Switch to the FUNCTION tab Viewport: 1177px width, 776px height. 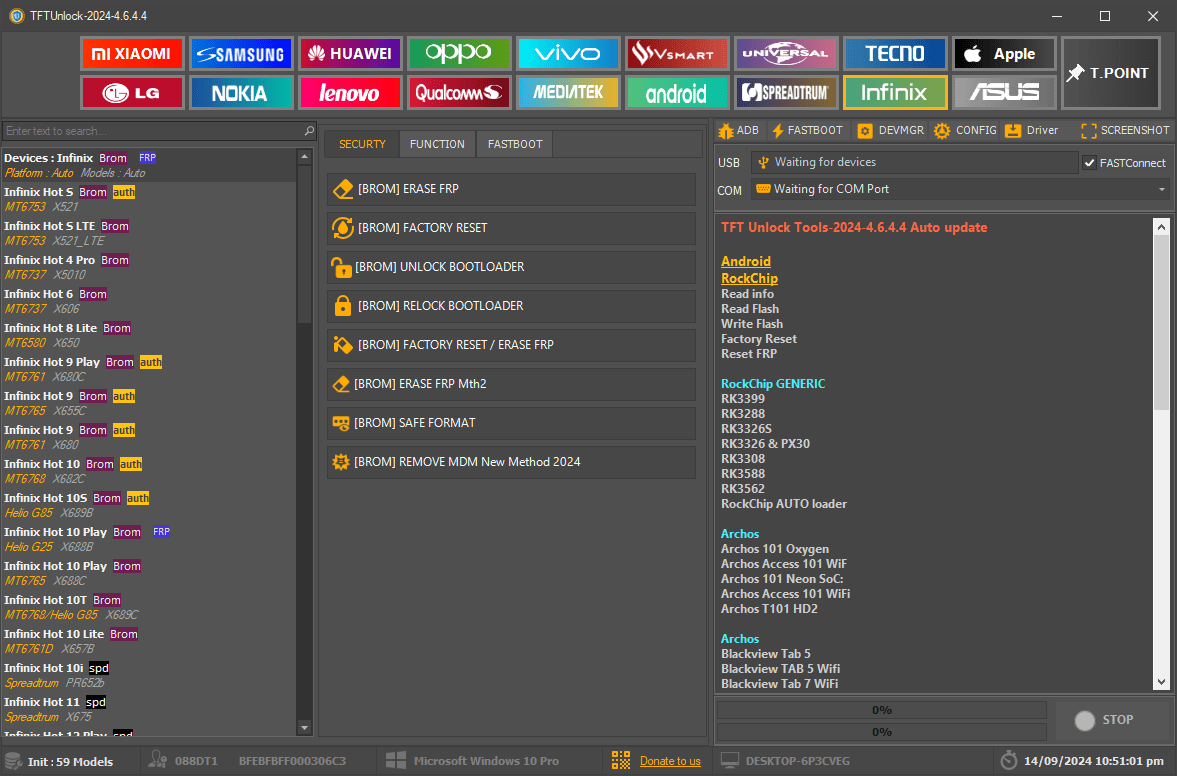pos(437,144)
